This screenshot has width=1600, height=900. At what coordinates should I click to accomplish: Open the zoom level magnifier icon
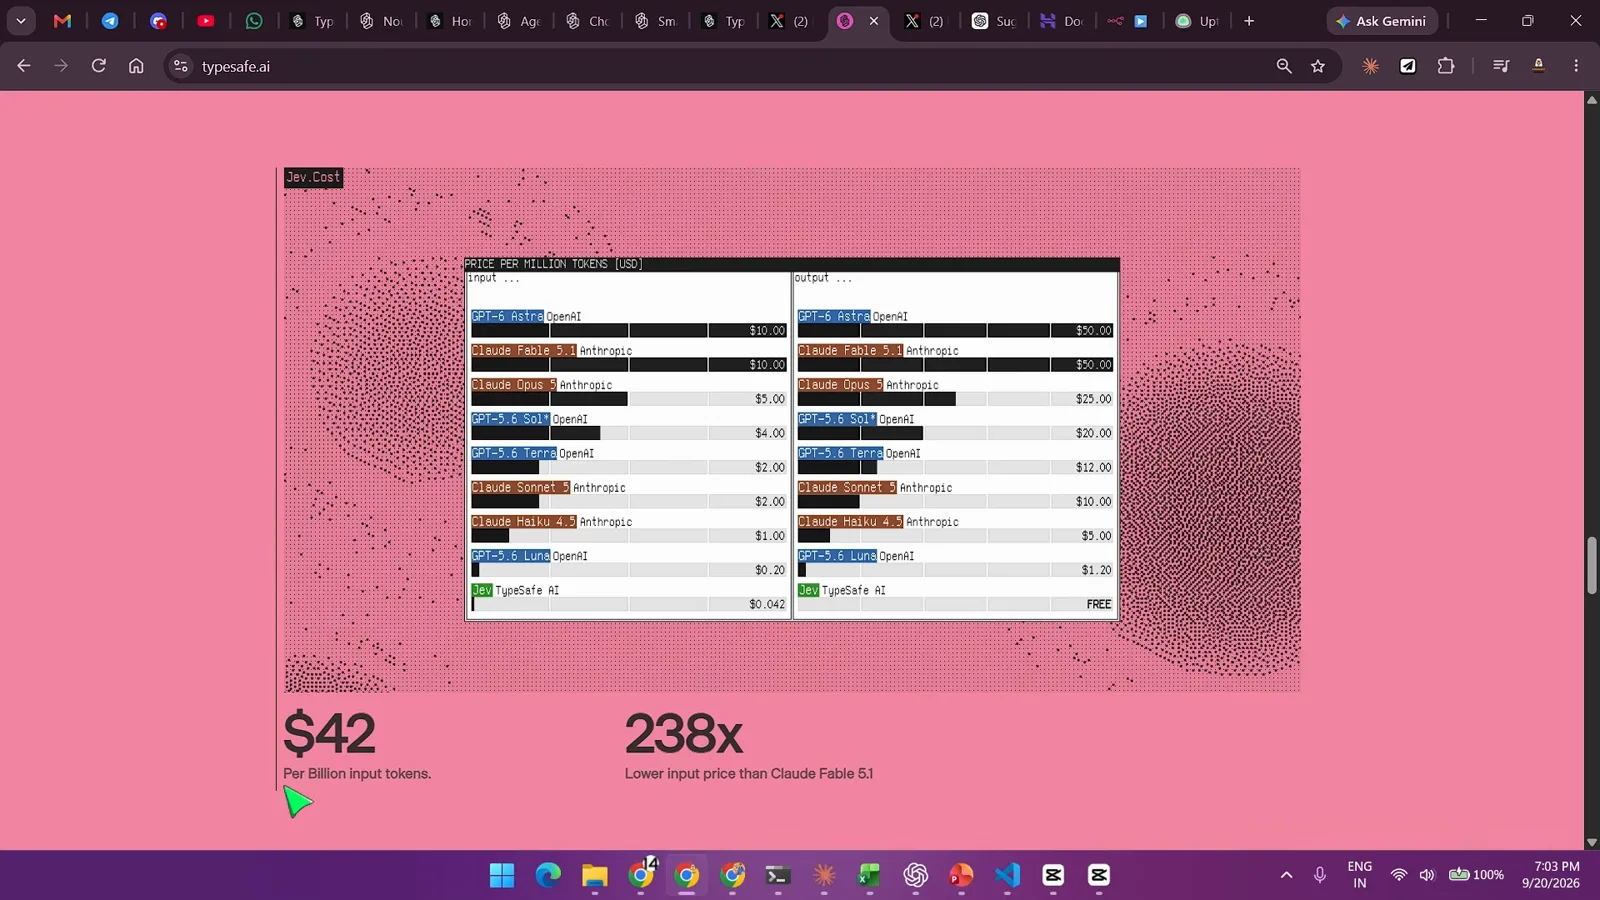point(1284,66)
